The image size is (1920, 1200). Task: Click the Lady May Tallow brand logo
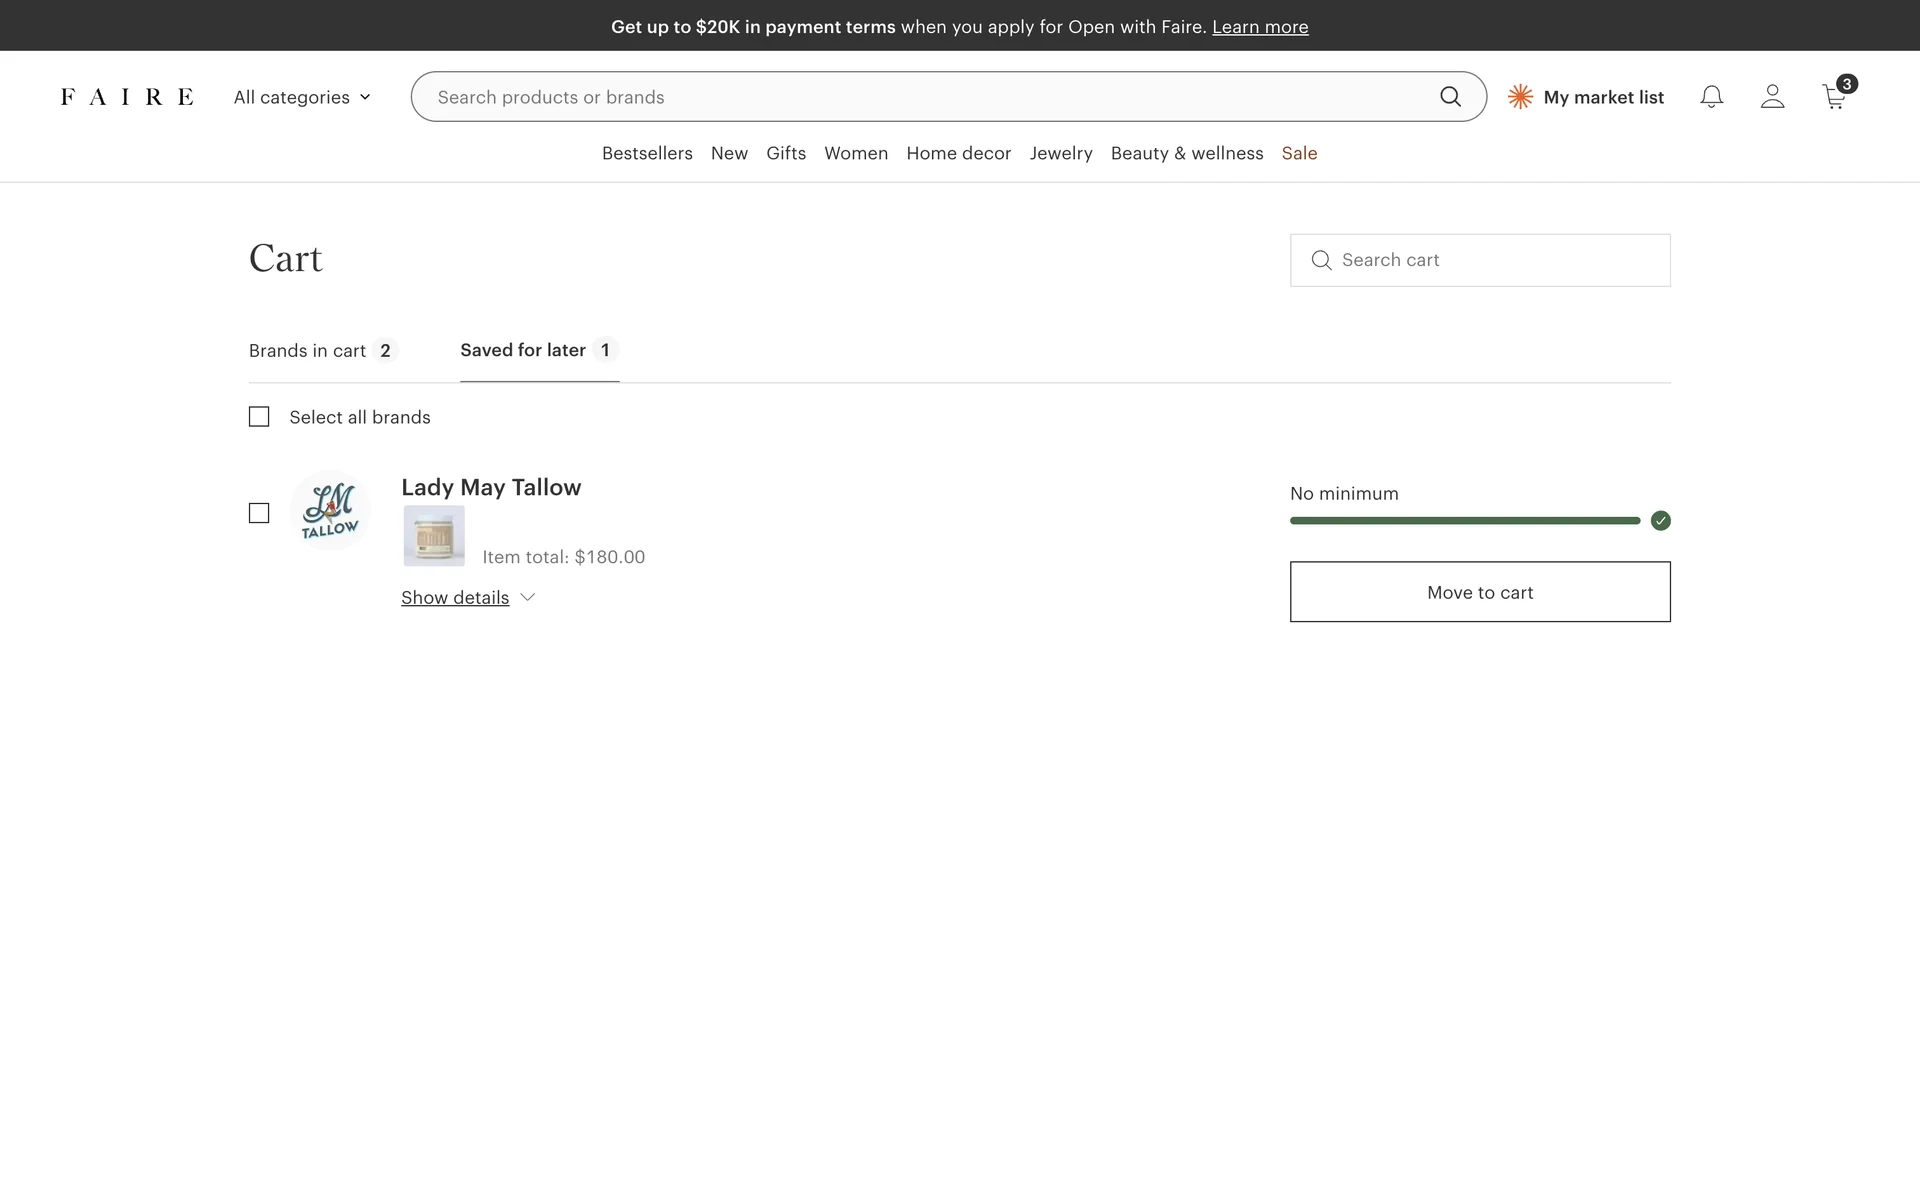[330, 512]
